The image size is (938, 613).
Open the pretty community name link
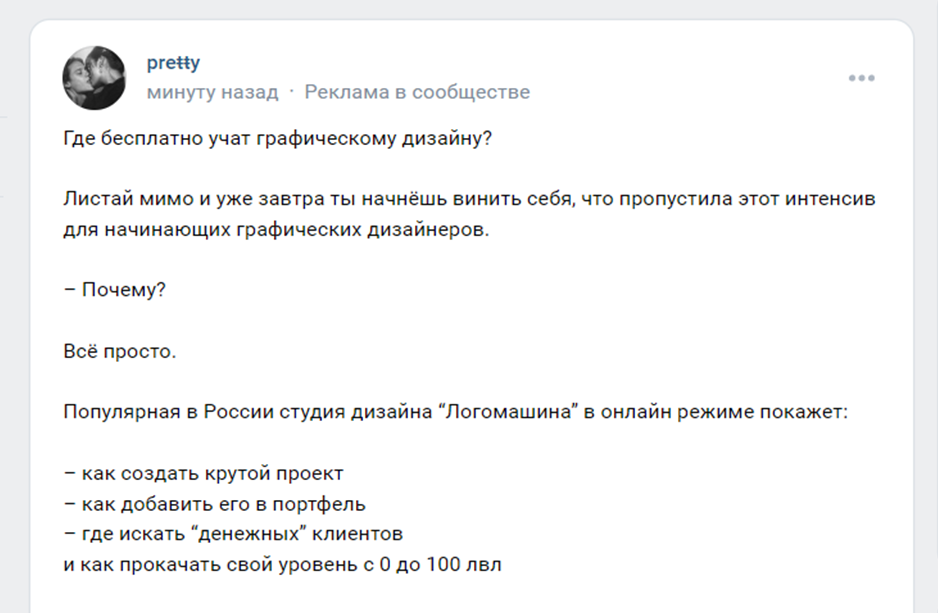[173, 63]
